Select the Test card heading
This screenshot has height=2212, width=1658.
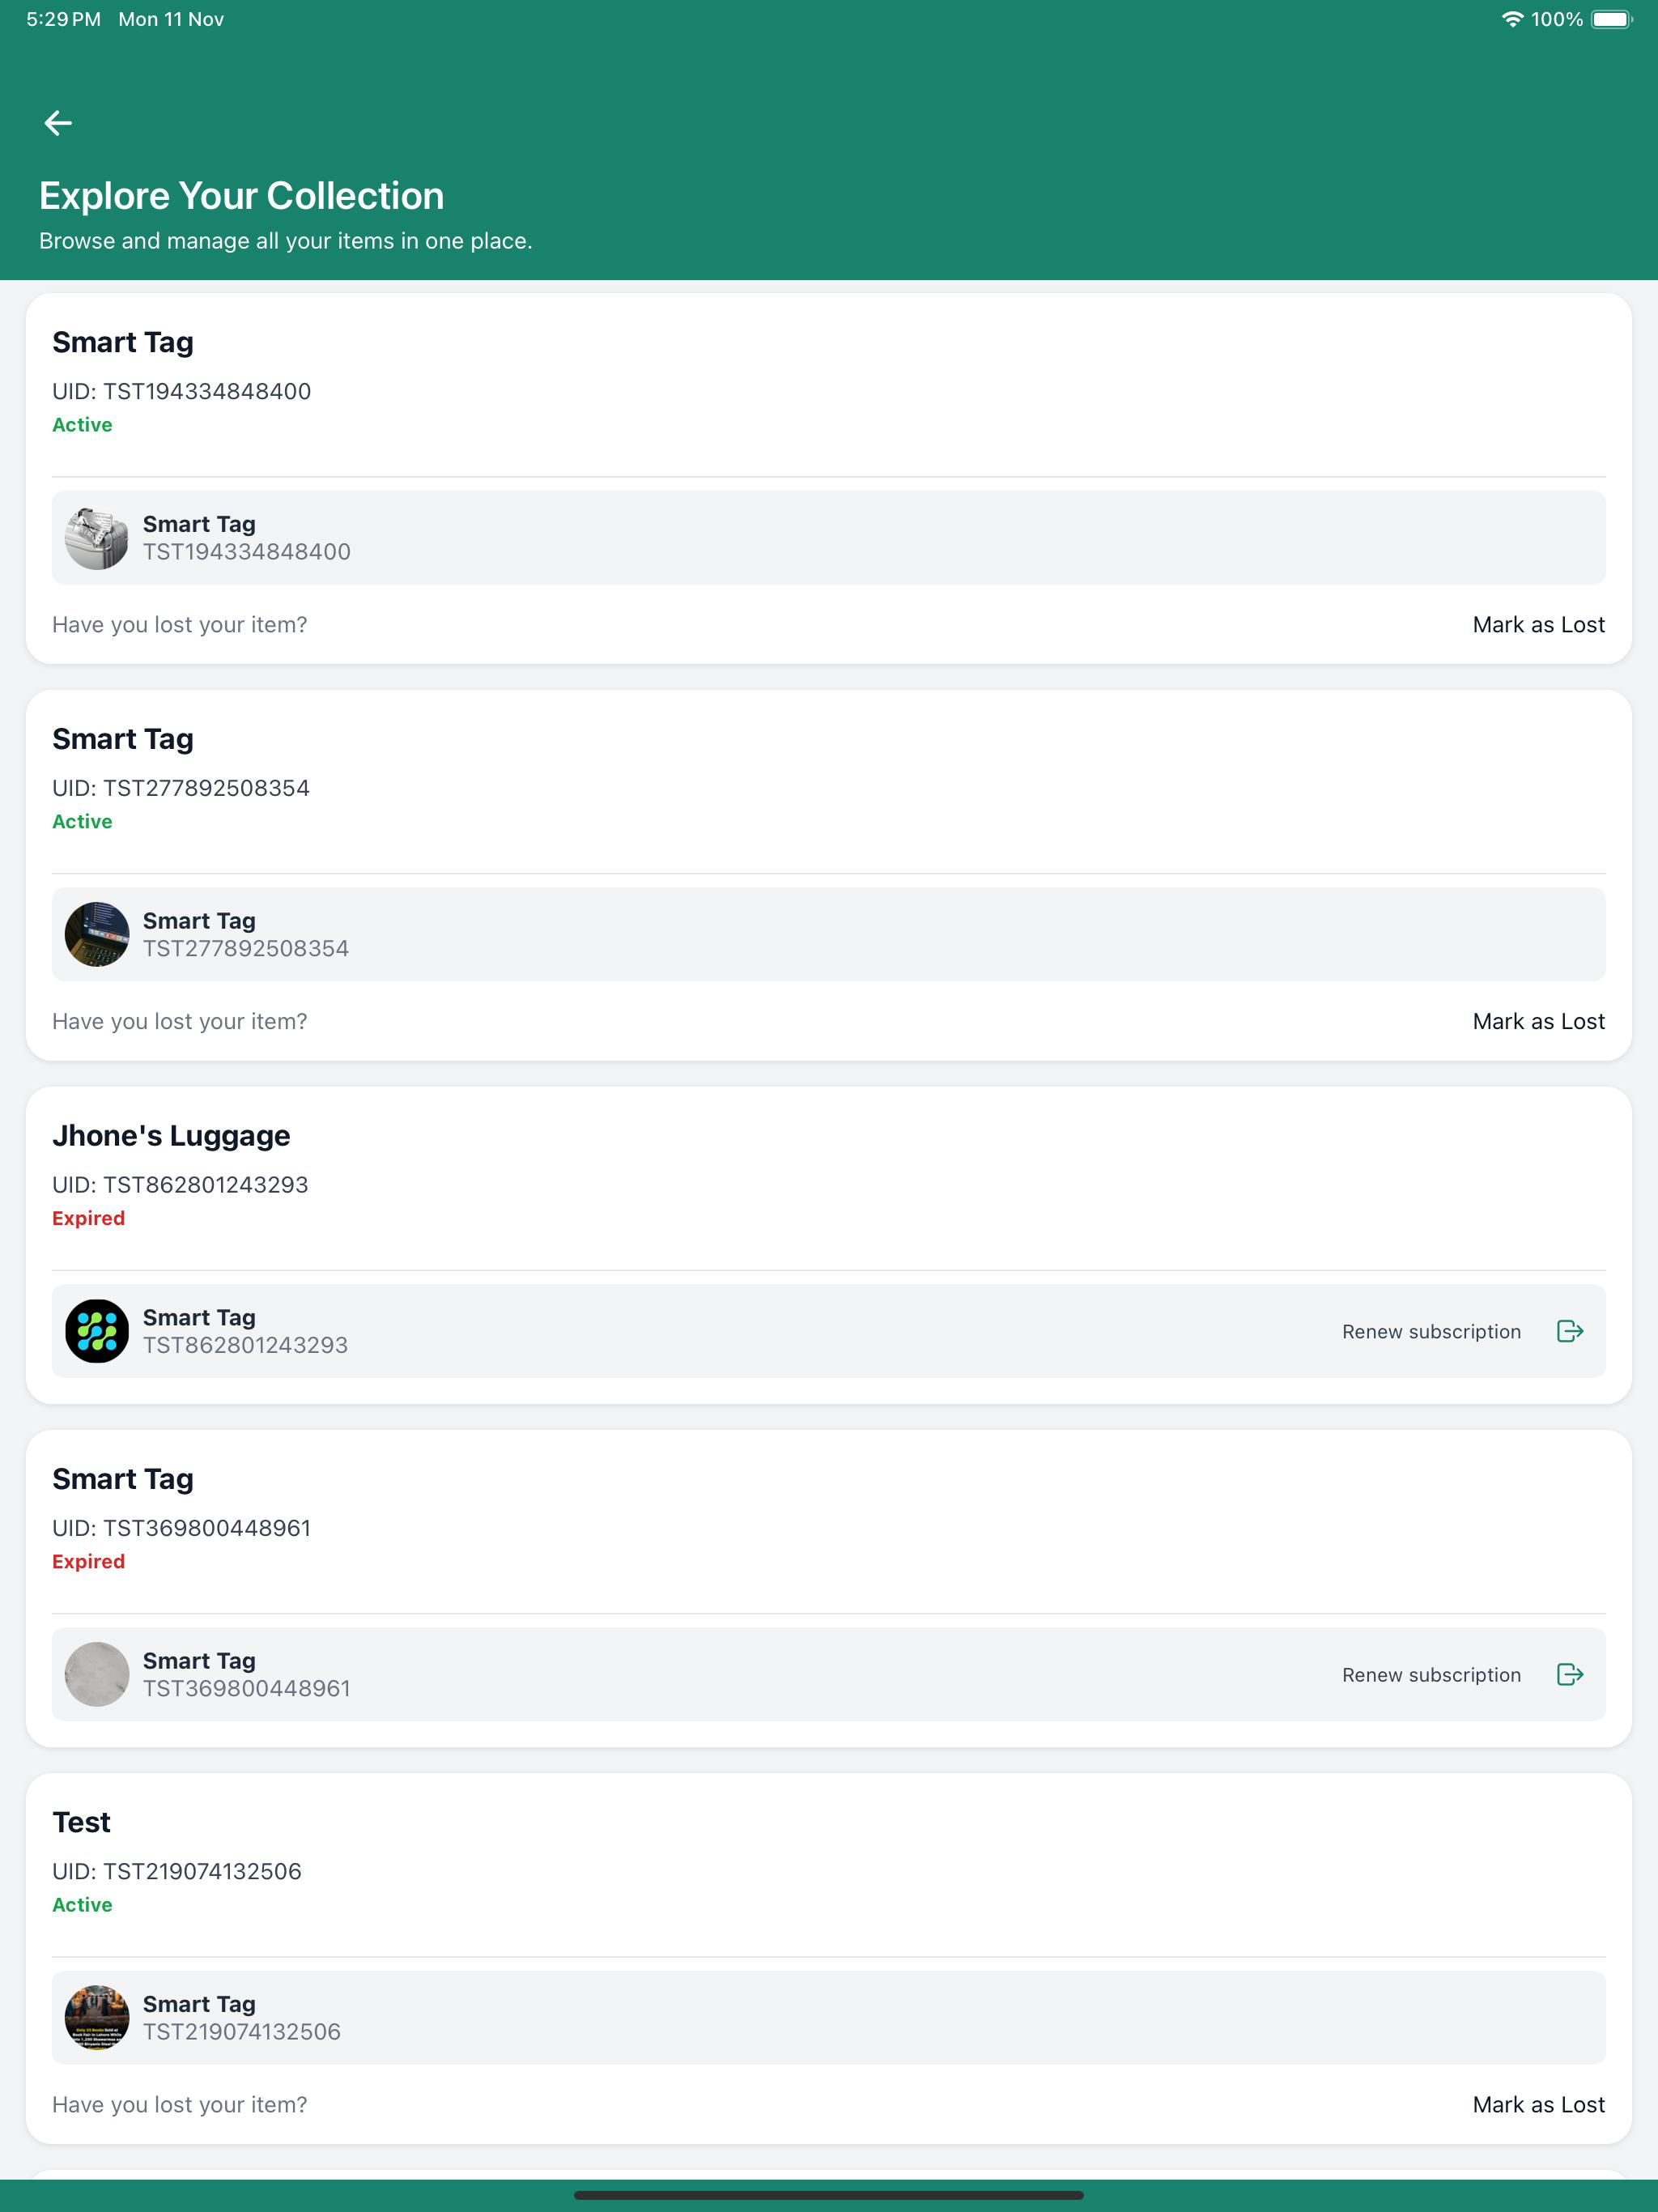pyautogui.click(x=81, y=1822)
